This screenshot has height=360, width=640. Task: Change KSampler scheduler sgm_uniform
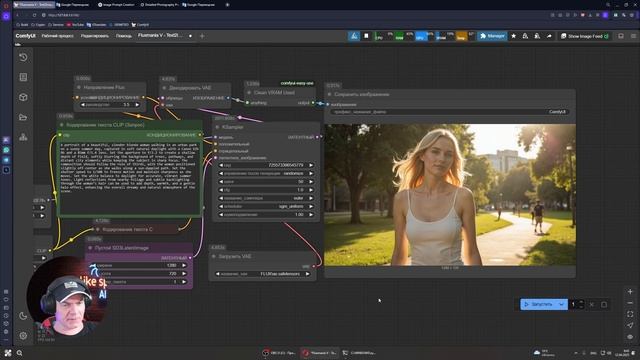coord(266,206)
